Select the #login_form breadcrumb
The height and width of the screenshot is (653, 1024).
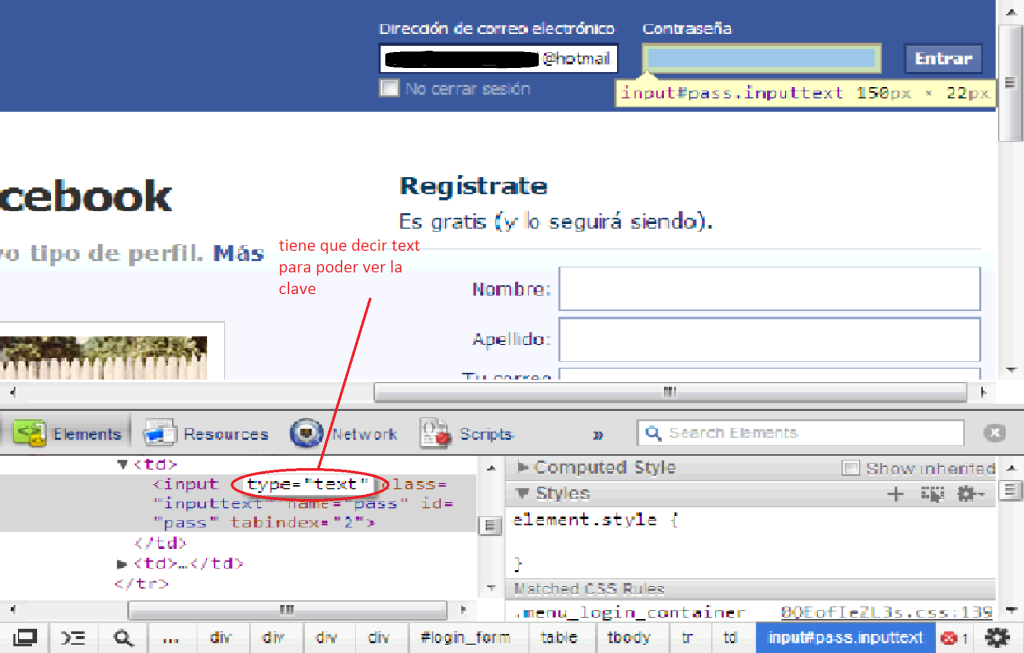coord(465,637)
